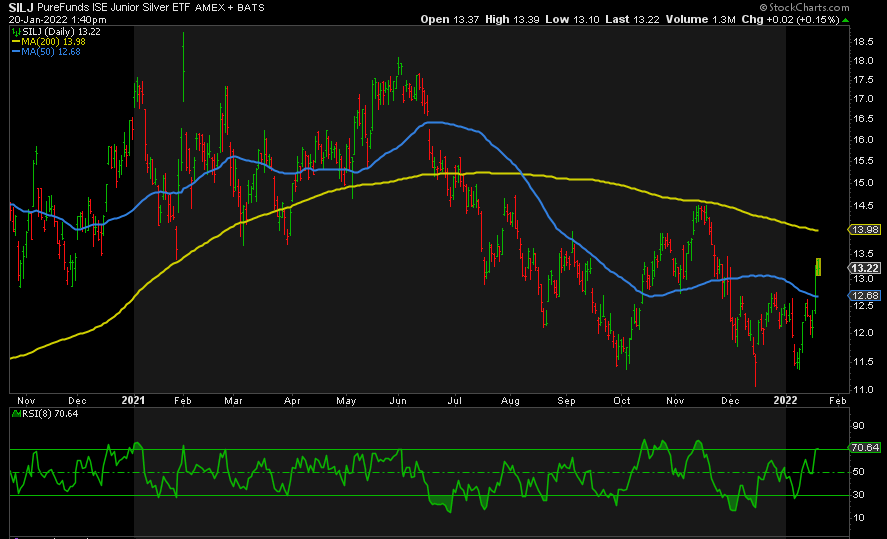Click the yellow MA(200) legend line swatch

coord(16,42)
